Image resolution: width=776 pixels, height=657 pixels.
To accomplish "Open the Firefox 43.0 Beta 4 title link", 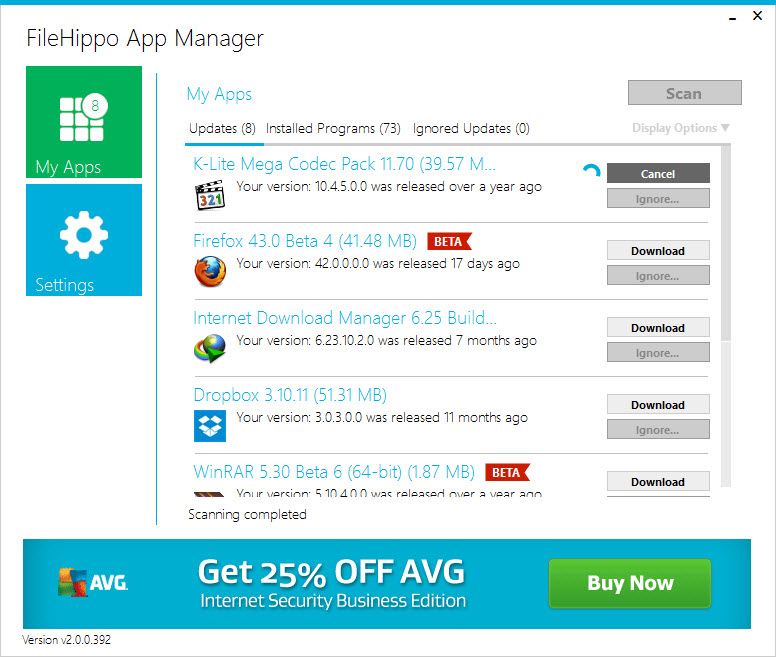I will pos(305,241).
